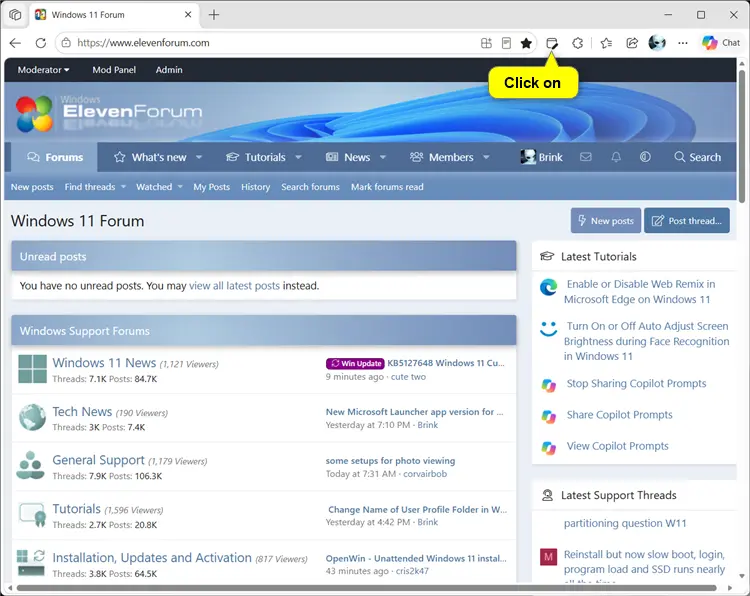The image size is (750, 596).
Task: Expand the Members dropdown arrow
Action: tap(486, 157)
